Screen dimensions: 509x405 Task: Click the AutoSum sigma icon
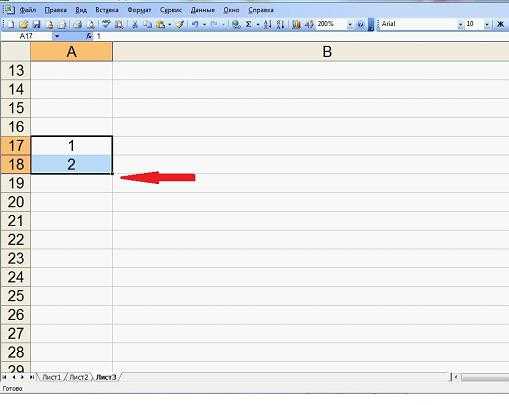[x=249, y=24]
